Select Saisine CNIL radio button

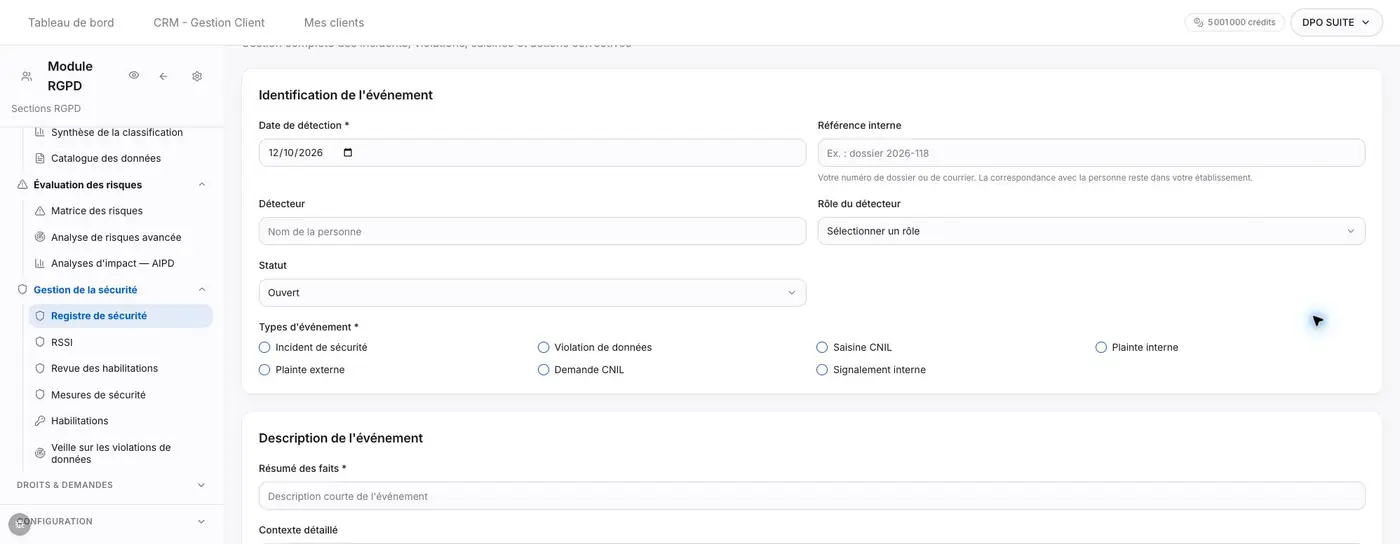[x=822, y=348]
